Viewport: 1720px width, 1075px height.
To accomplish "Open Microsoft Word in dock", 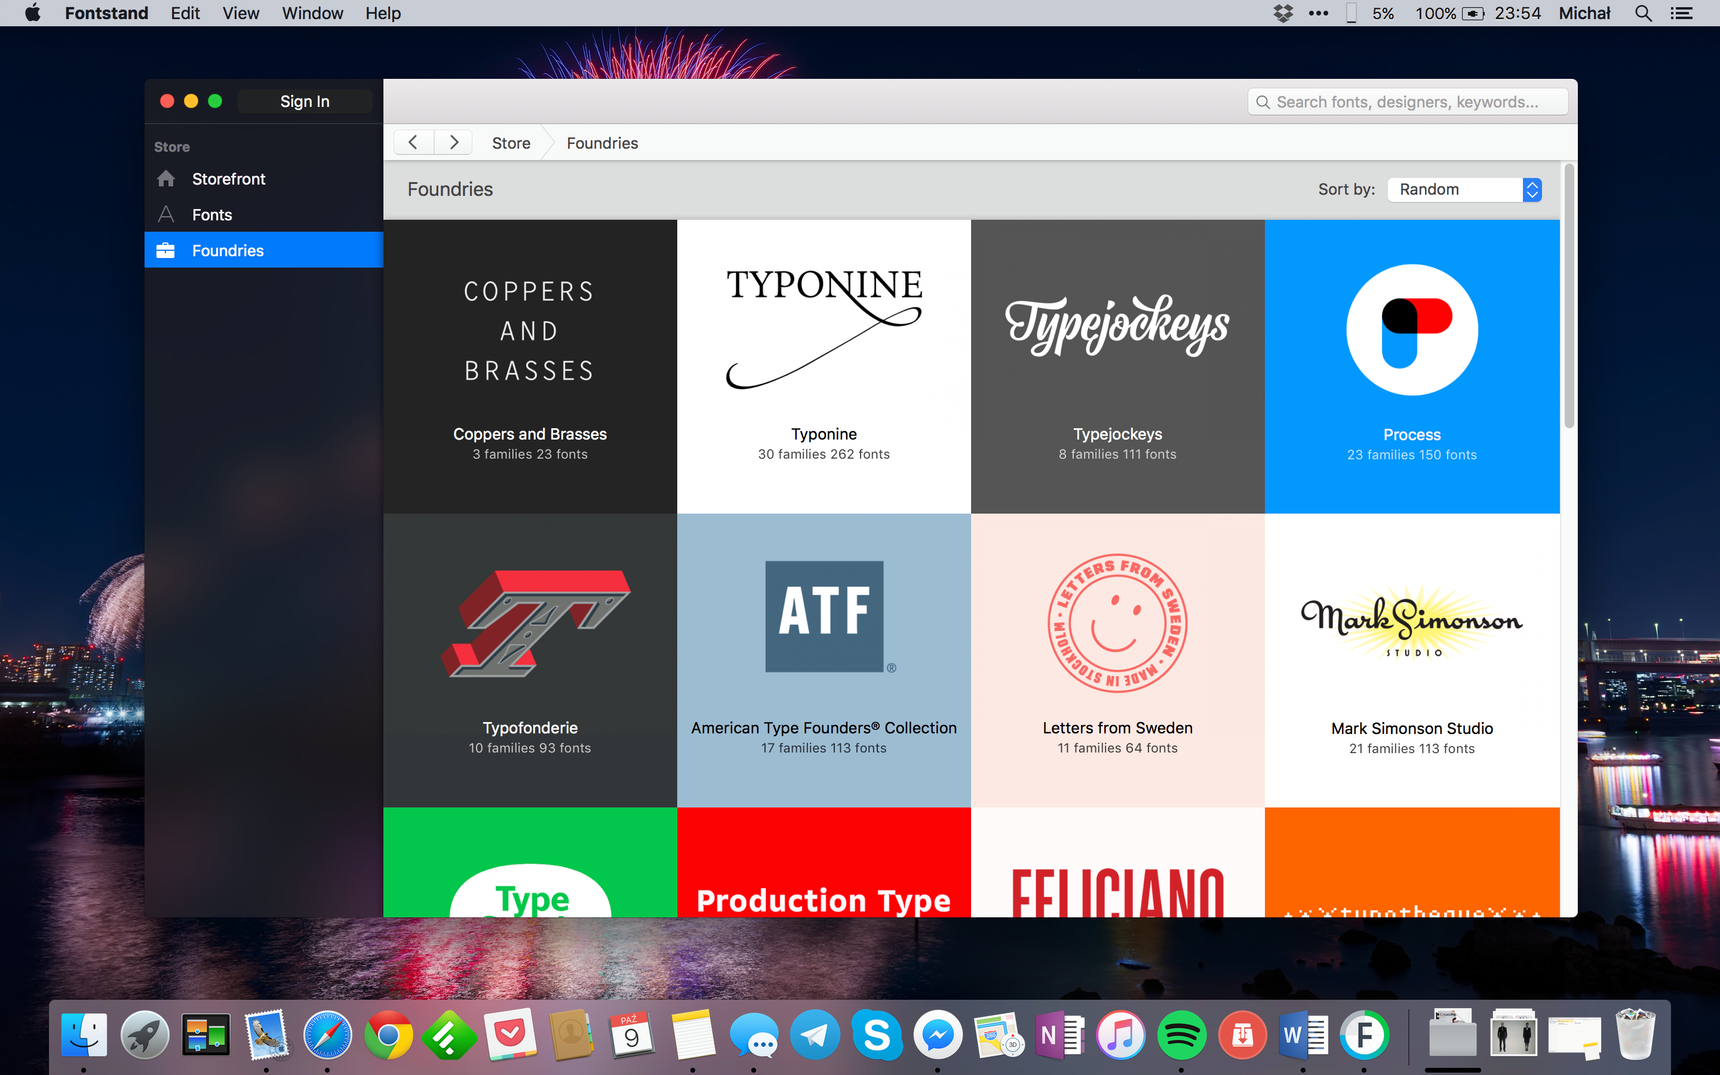I will pyautogui.click(x=1303, y=1035).
